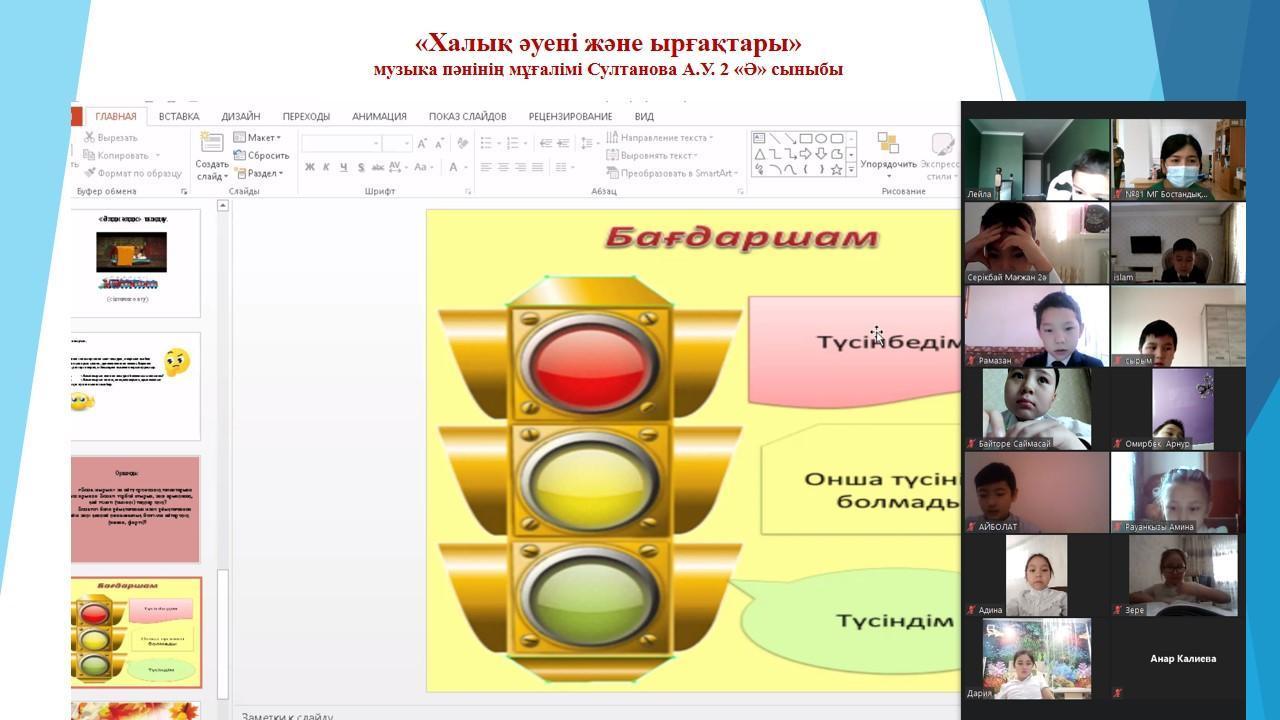Pick the right arrow shape

point(805,154)
